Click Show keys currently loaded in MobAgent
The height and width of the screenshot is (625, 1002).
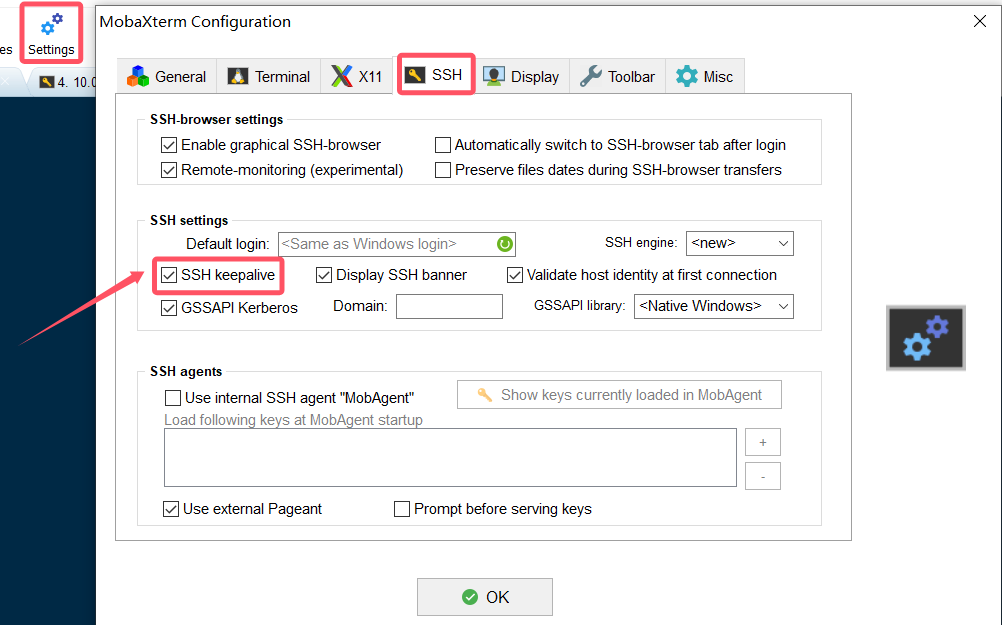(x=619, y=395)
